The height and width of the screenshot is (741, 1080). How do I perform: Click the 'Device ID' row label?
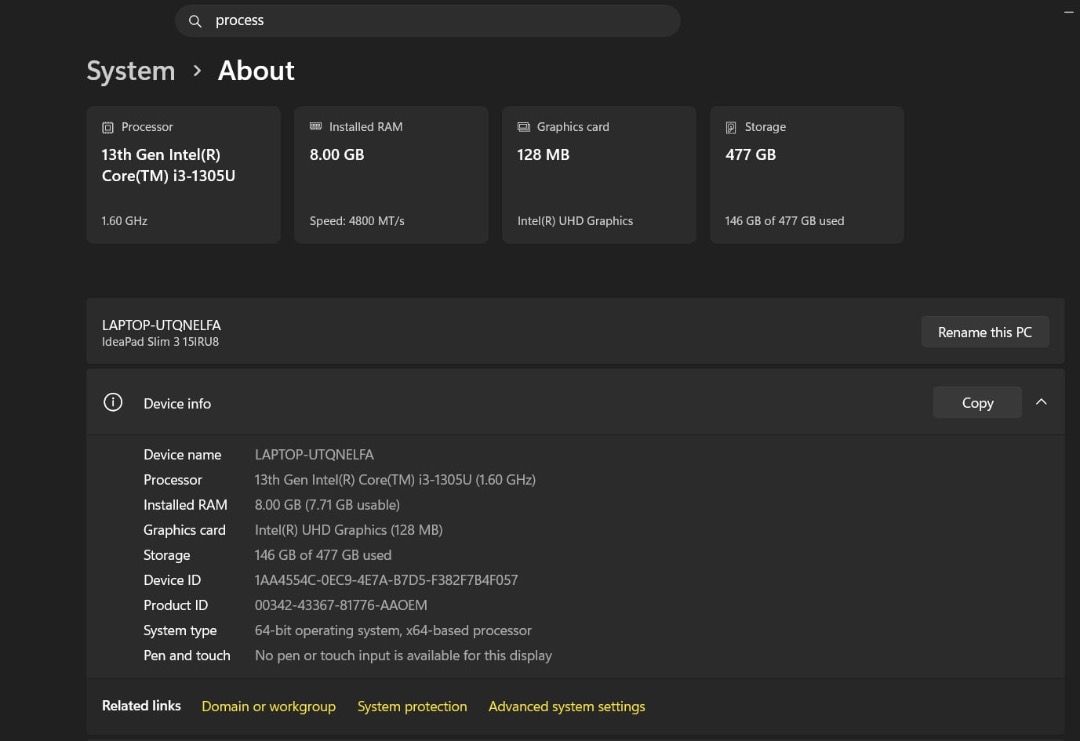point(172,581)
